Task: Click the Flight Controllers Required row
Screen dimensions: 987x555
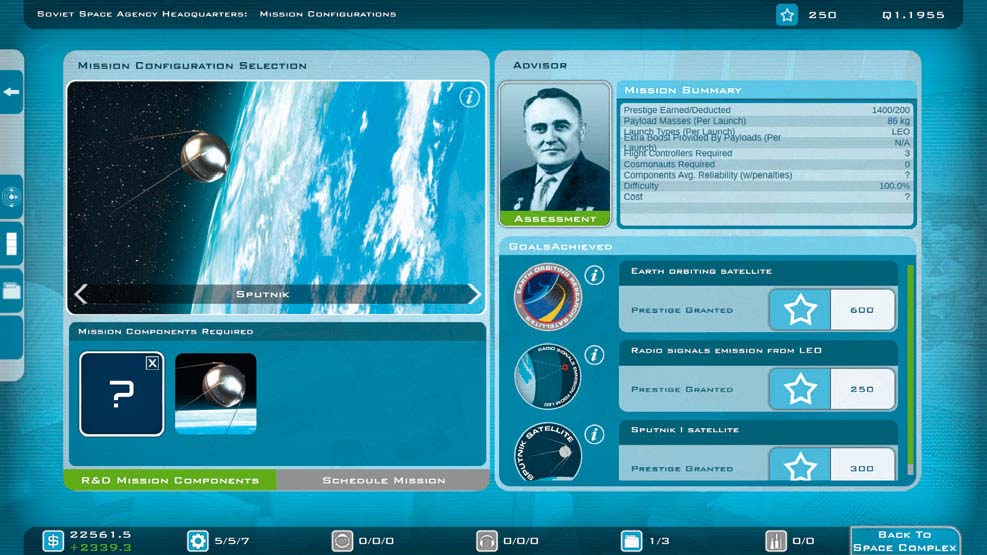Action: coord(766,153)
